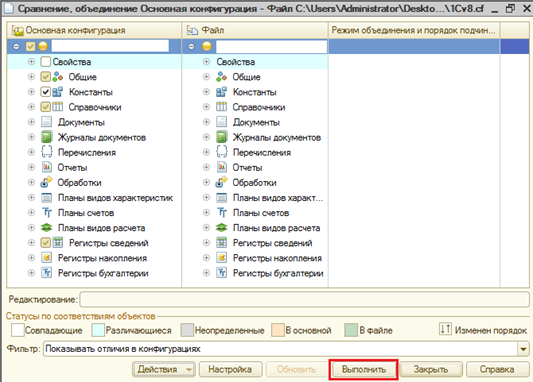Select Планы счетов row in Файл column

point(255,213)
